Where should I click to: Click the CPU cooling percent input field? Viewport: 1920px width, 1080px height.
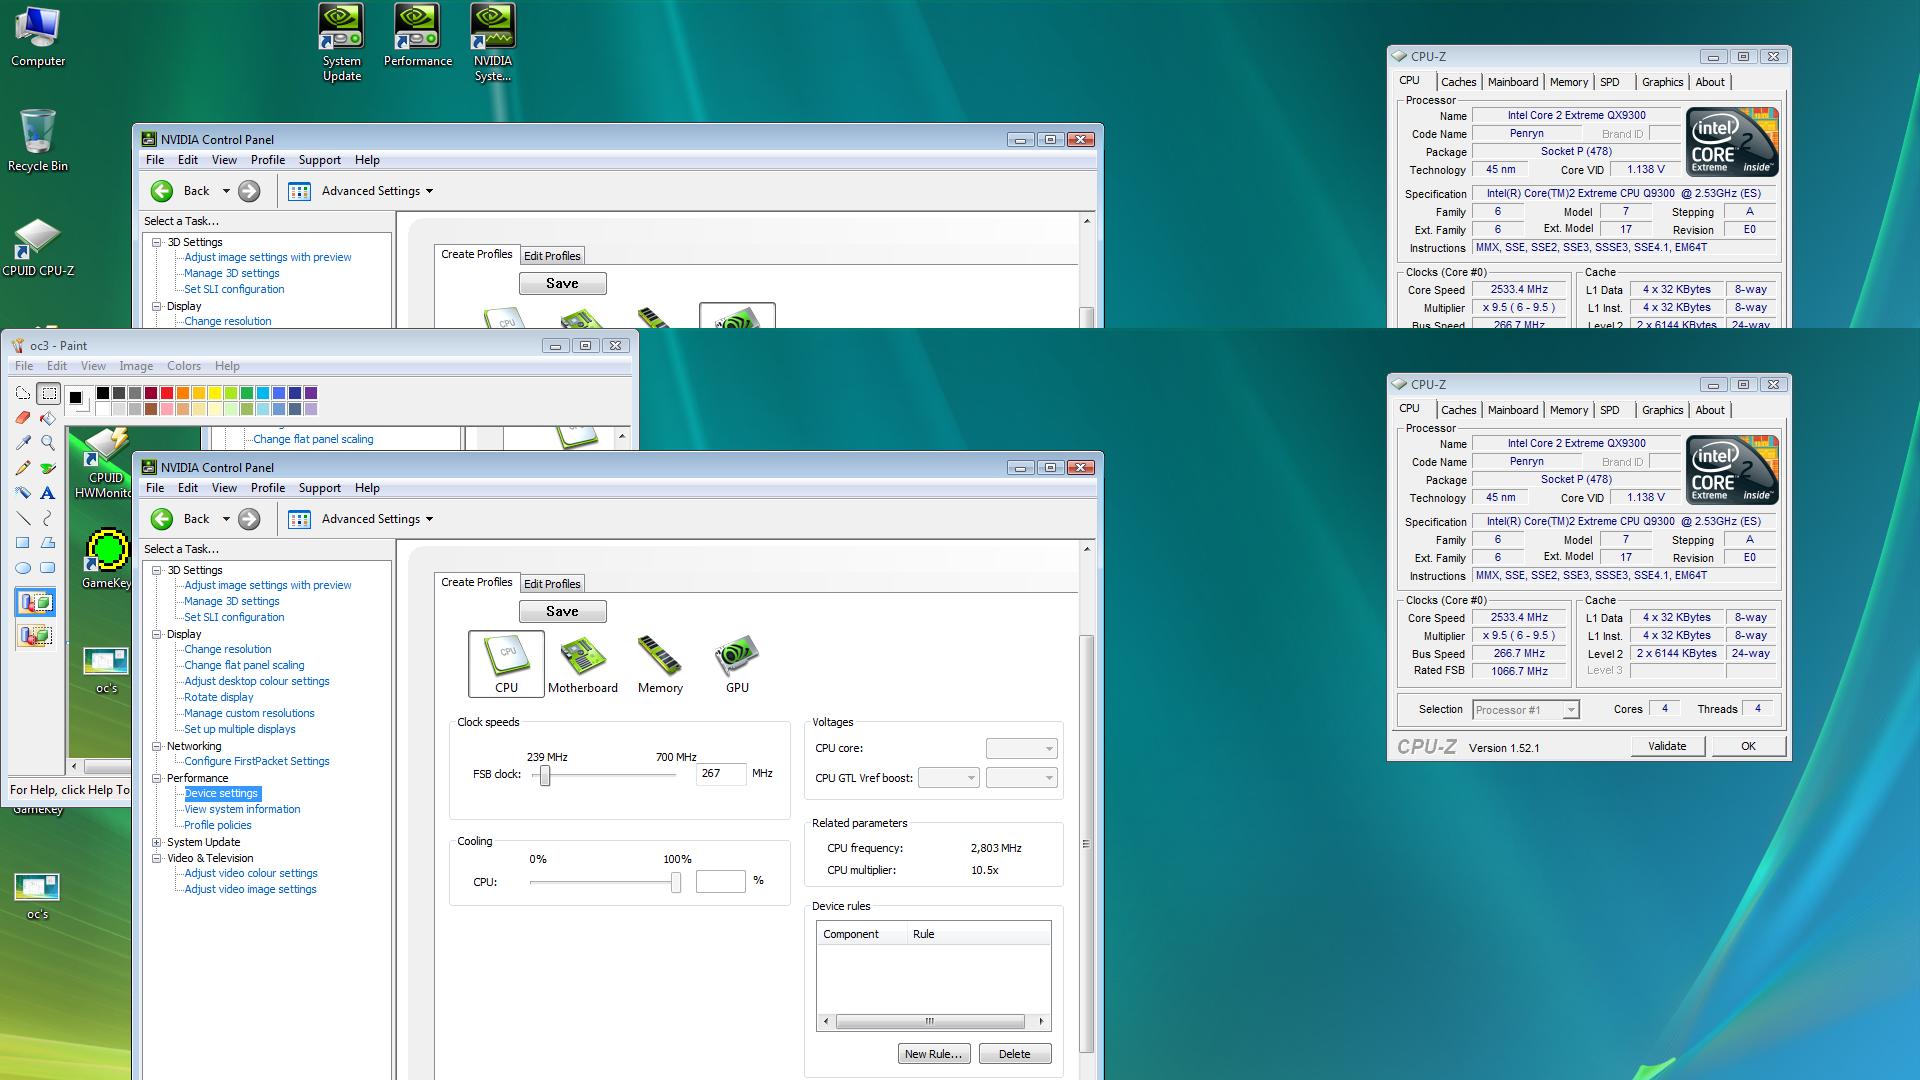click(721, 881)
